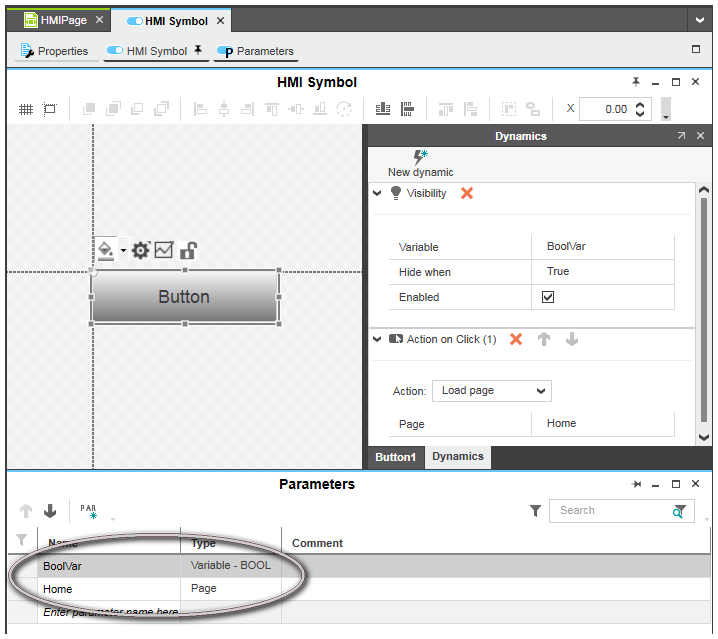The image size is (718, 639).
Task: Toggle the filter icon beside Parameters search
Action: [x=536, y=511]
